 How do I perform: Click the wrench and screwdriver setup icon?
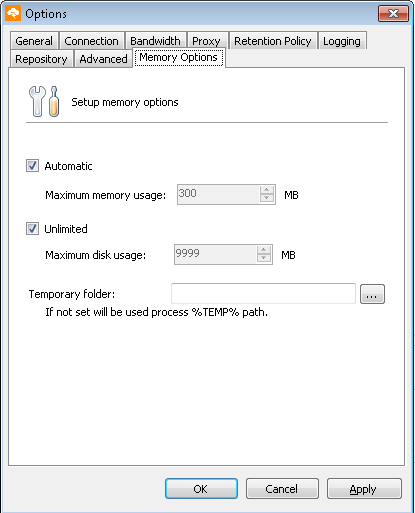click(x=44, y=101)
